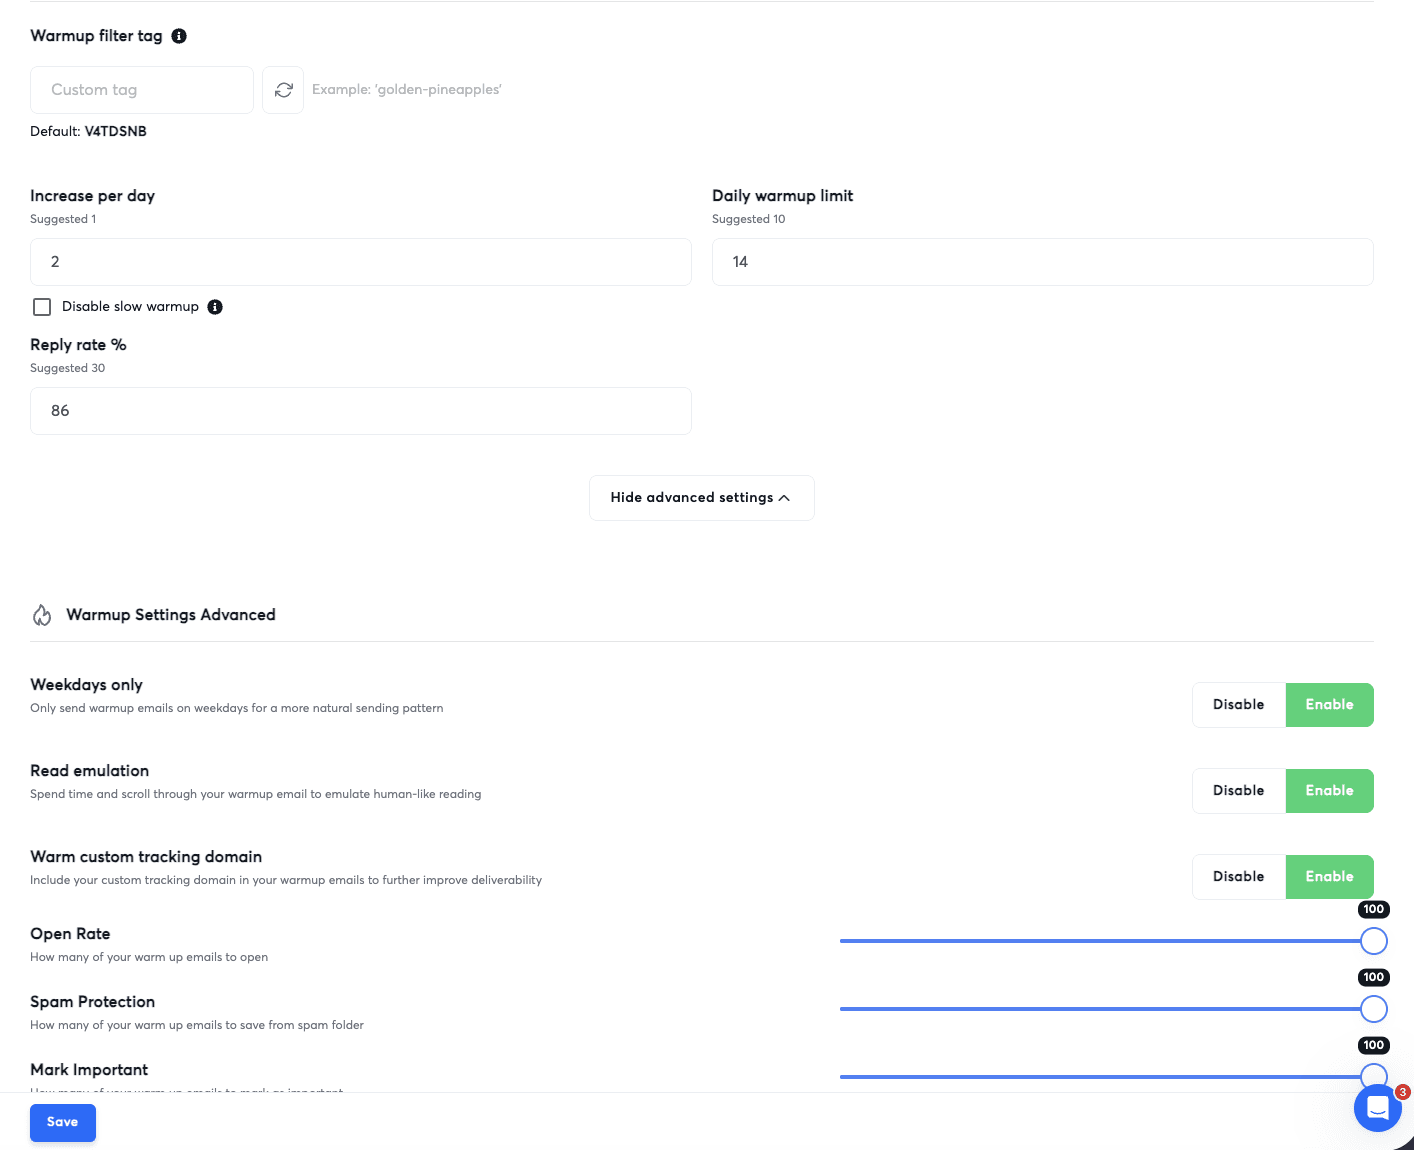Save the warmup settings
The width and height of the screenshot is (1414, 1150).
(62, 1122)
